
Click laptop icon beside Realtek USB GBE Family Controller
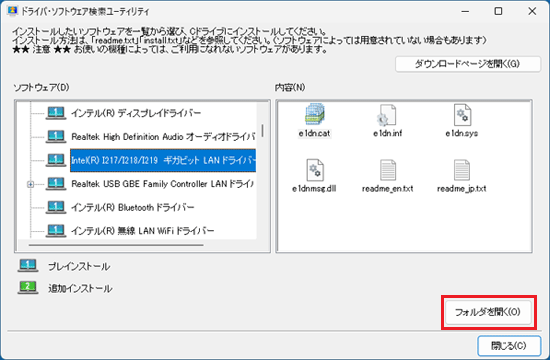pyautogui.click(x=56, y=184)
